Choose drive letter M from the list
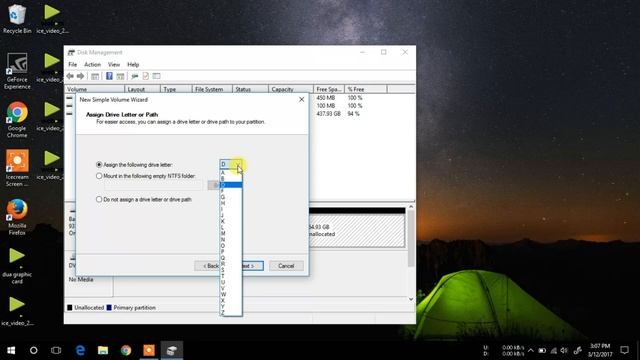 [x=231, y=233]
